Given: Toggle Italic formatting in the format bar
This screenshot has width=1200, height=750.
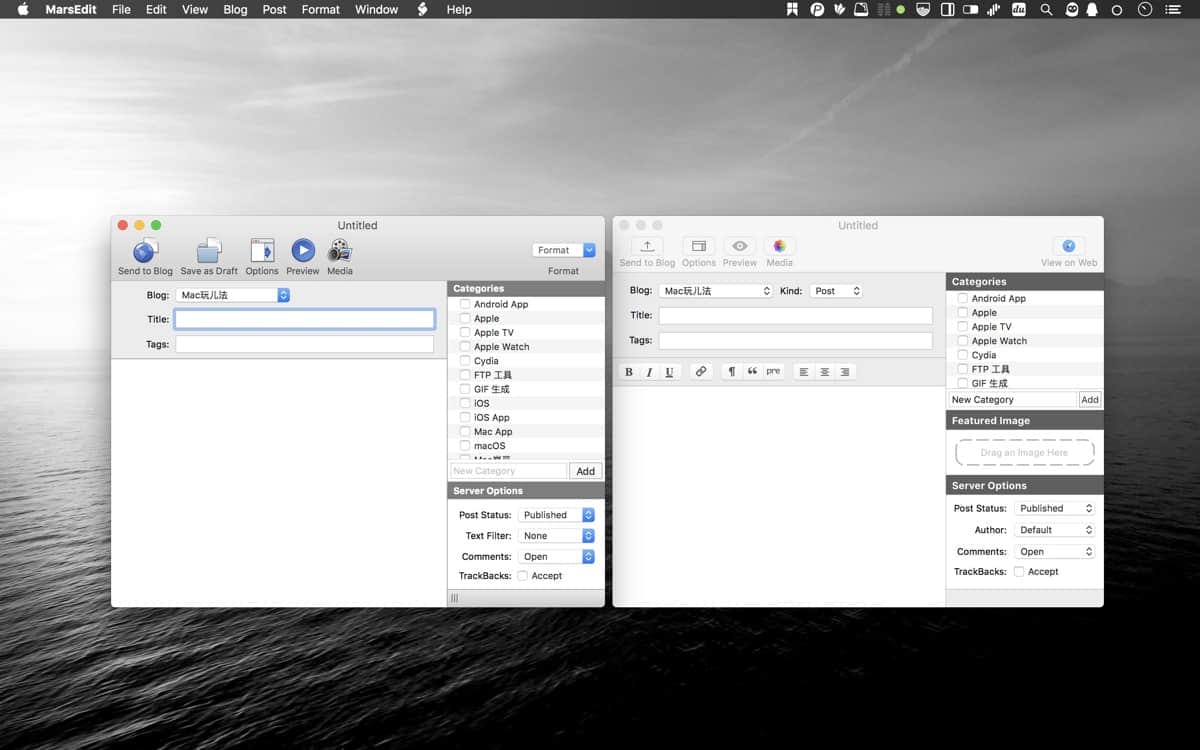Looking at the screenshot, I should pyautogui.click(x=649, y=372).
